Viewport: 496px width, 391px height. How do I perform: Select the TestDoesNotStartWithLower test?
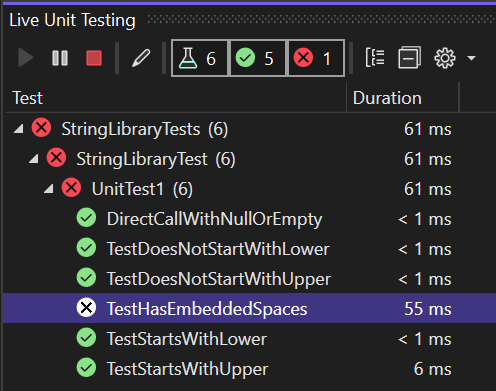pyautogui.click(x=249, y=249)
